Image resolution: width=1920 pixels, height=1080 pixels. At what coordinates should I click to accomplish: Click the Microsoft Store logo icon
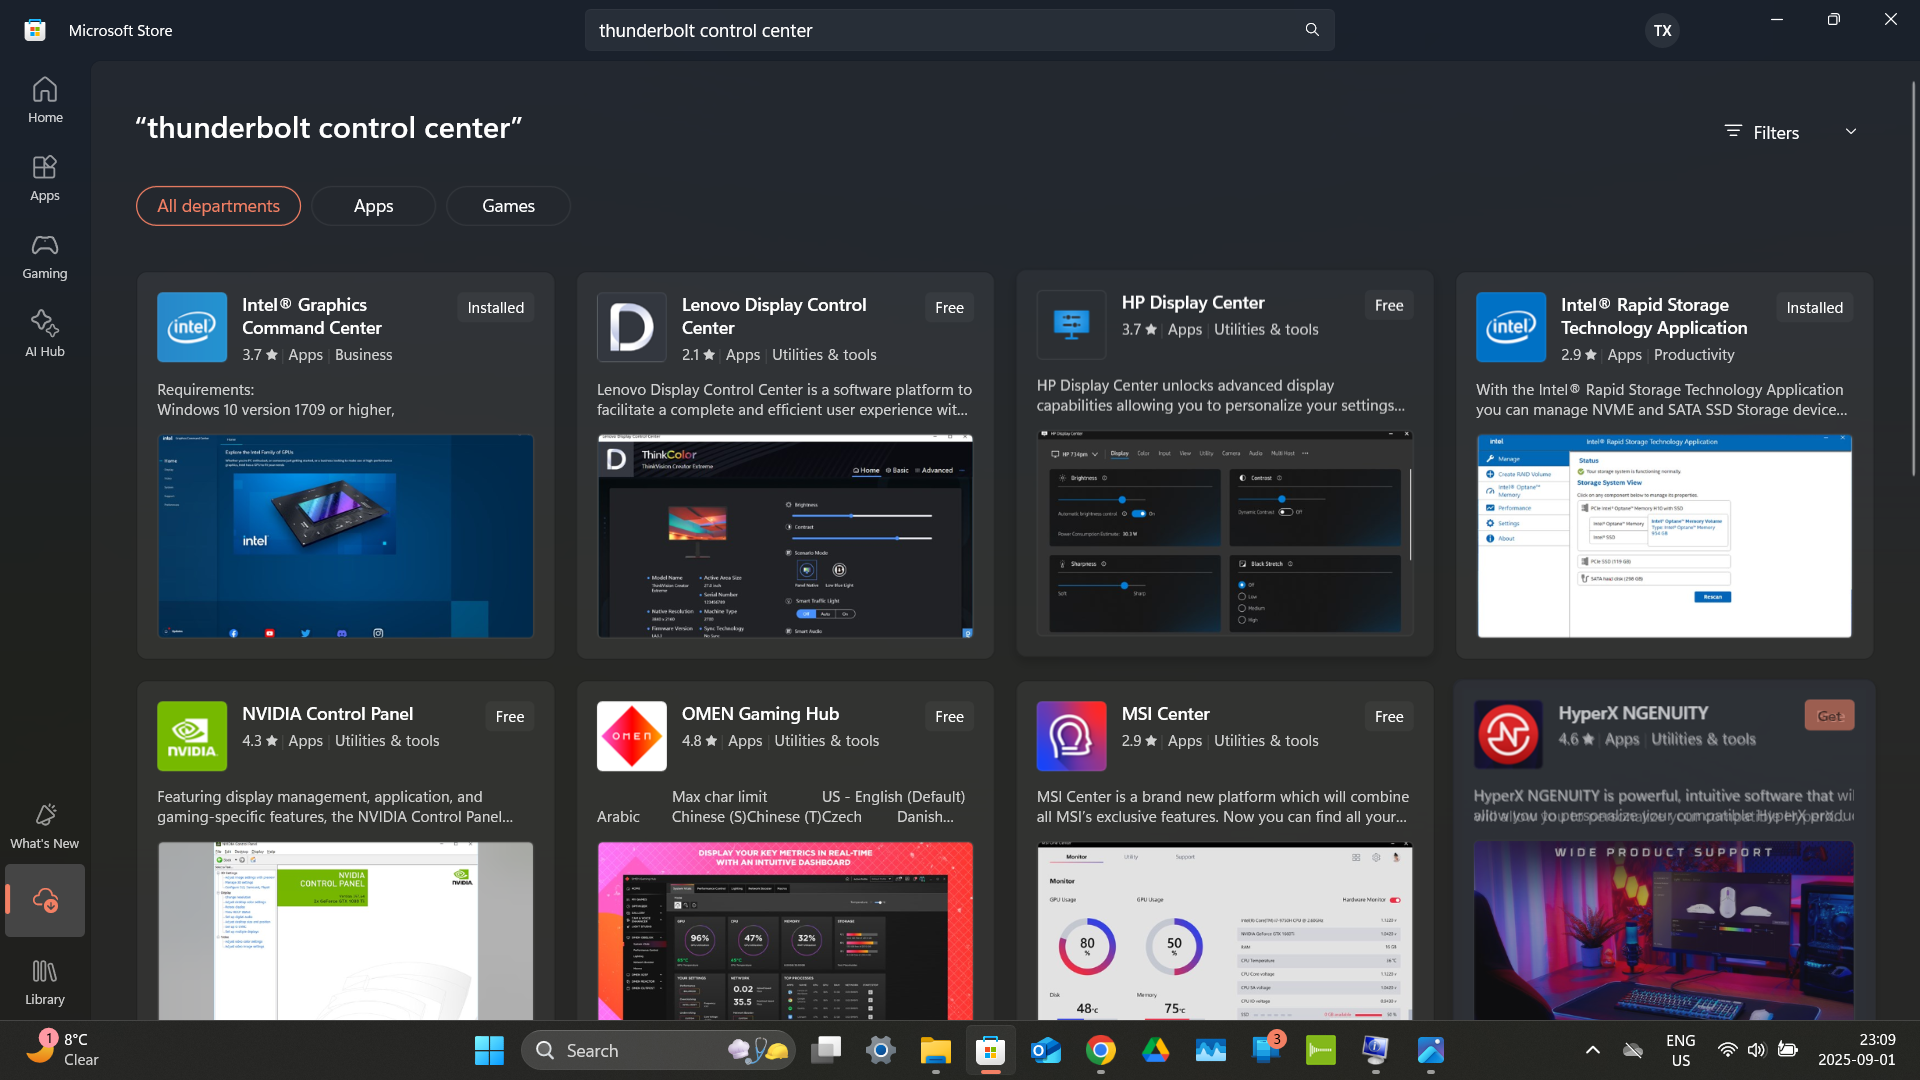tap(35, 30)
